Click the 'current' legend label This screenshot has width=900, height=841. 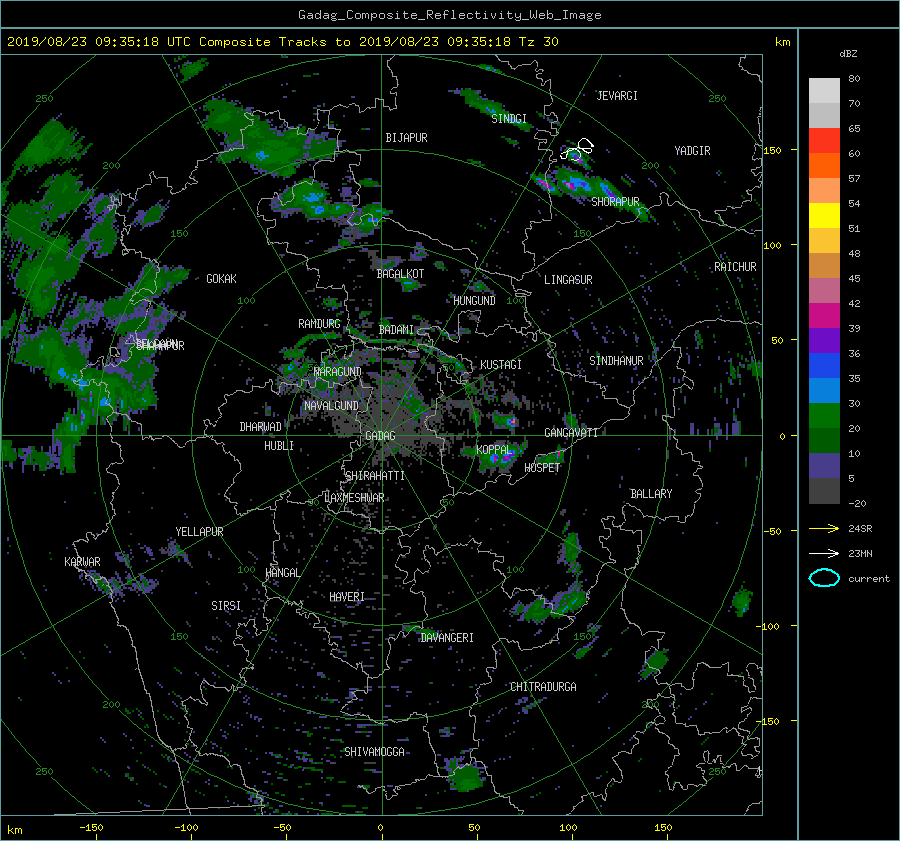(x=869, y=579)
